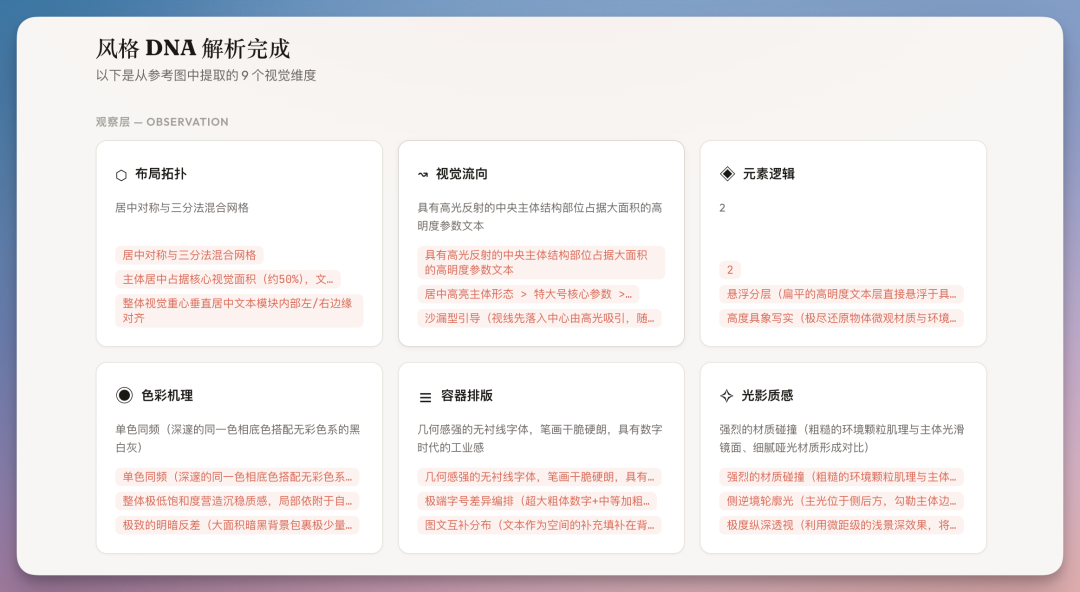Click the hexagon icon beside 布局拓扑
Image resolution: width=1080 pixels, height=592 pixels.
(121, 175)
